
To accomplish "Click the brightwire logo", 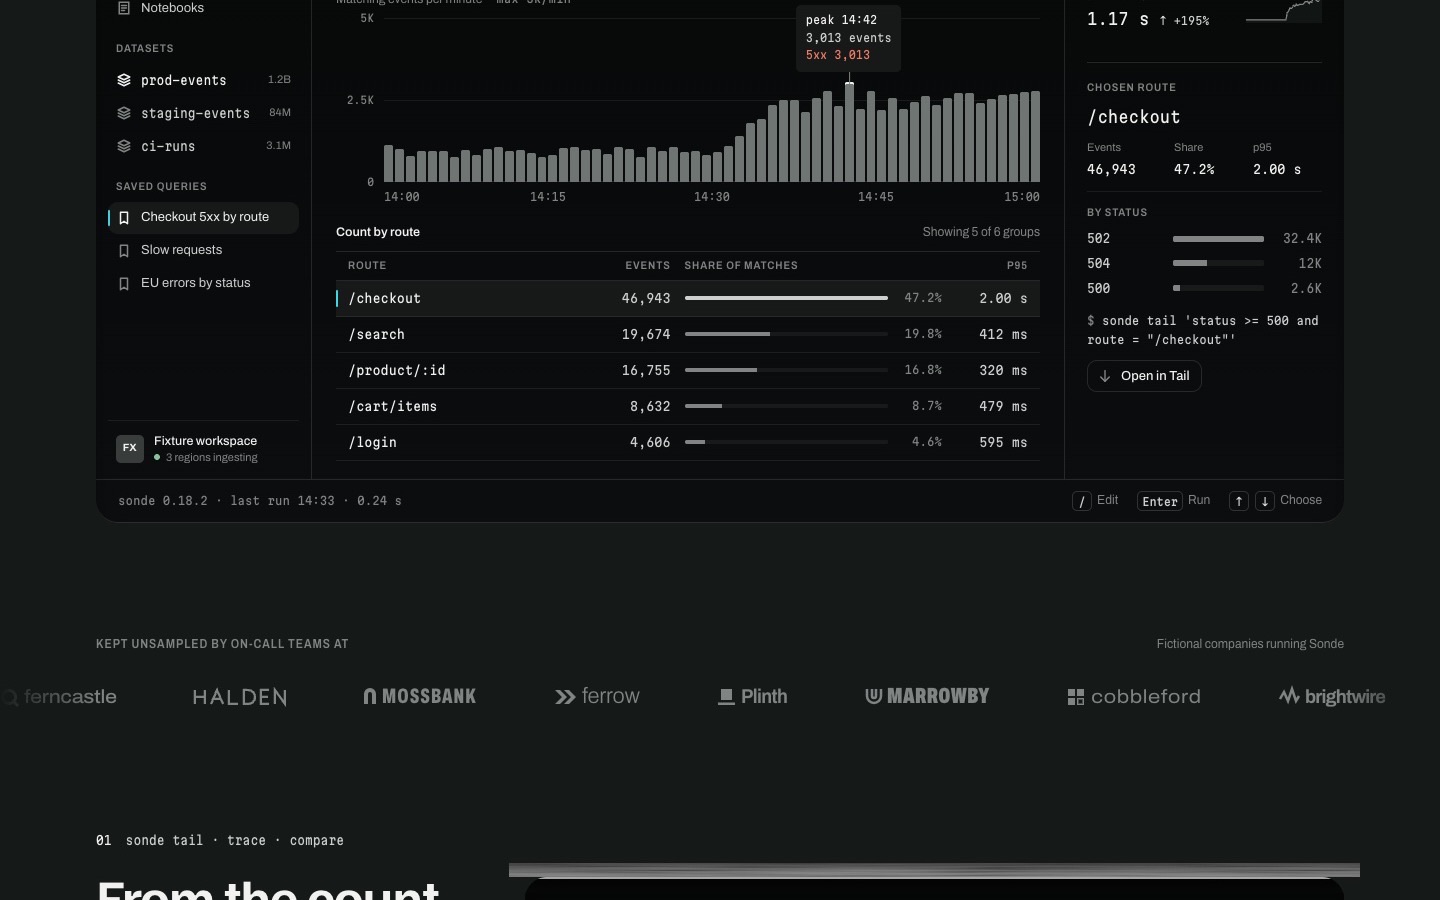I will pyautogui.click(x=1332, y=696).
